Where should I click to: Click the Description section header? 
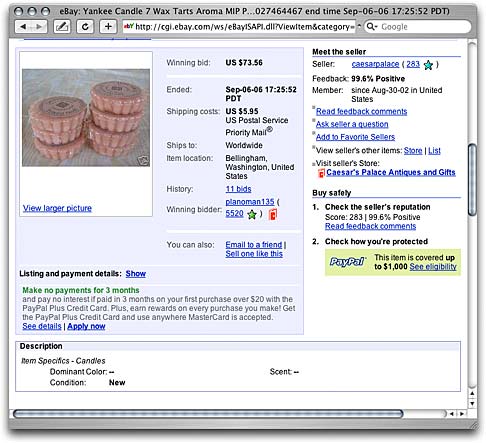point(41,346)
